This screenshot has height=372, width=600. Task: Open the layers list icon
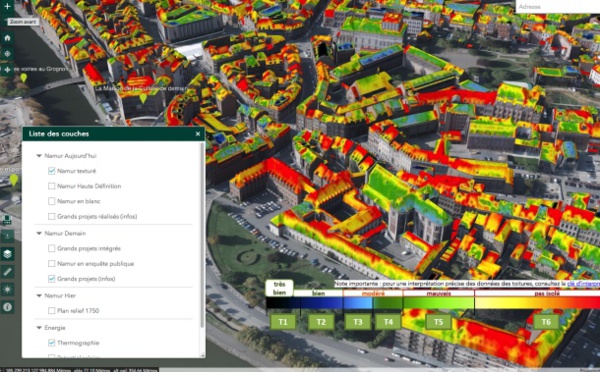pos(7,254)
